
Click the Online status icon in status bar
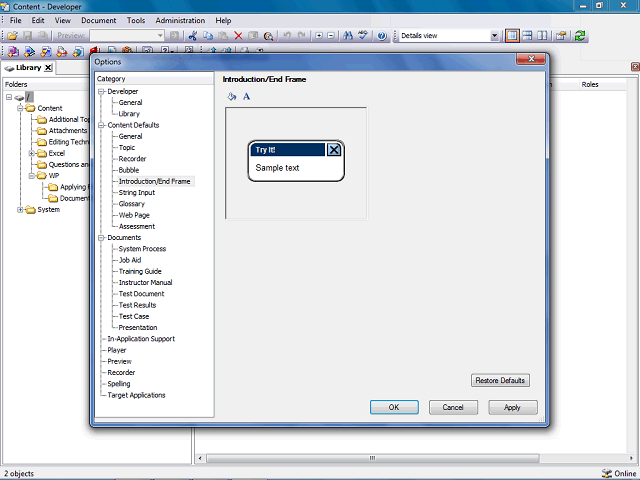pos(607,473)
